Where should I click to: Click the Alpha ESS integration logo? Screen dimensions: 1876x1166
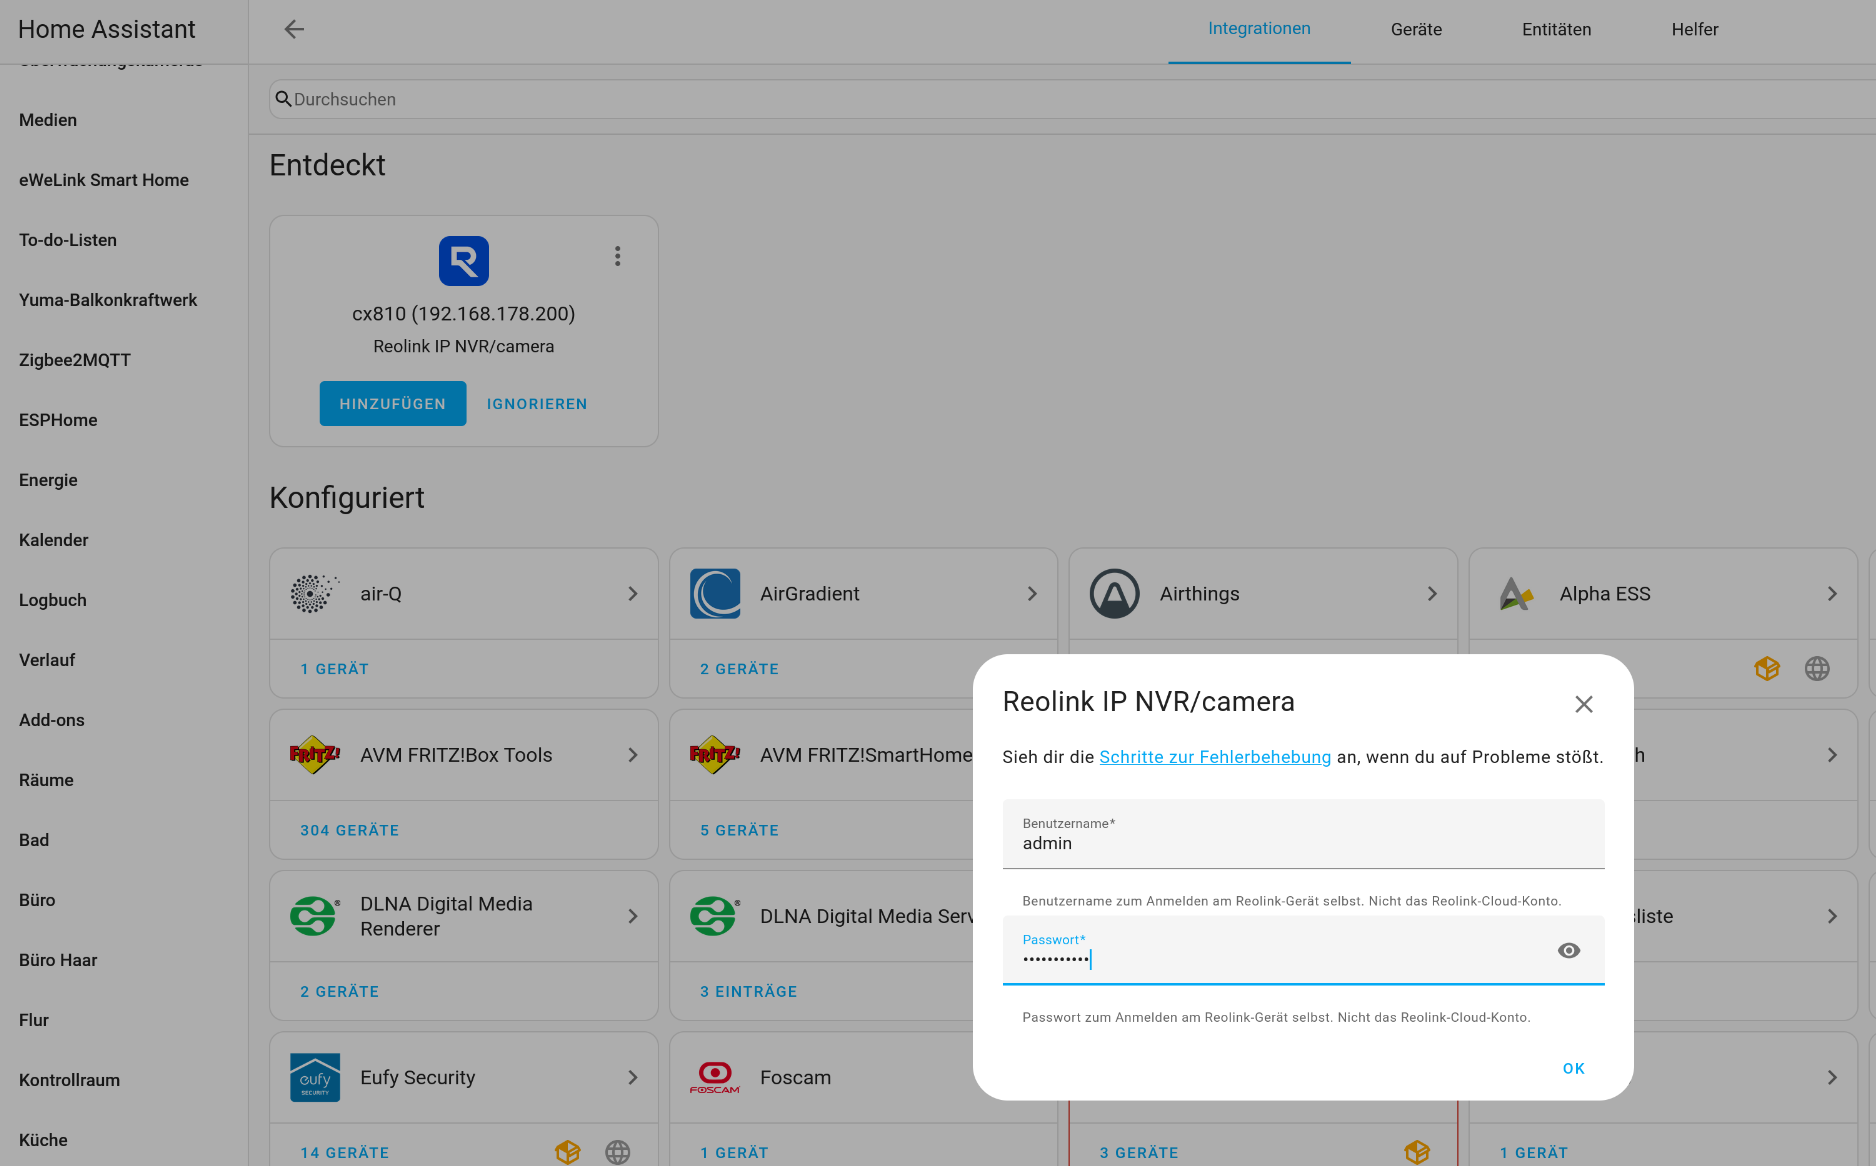tap(1515, 594)
